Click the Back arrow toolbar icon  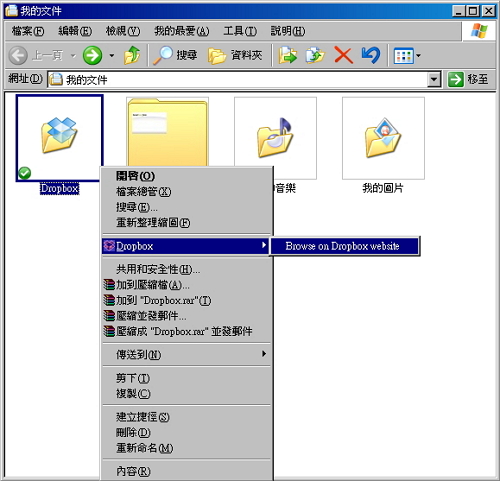tap(18, 55)
